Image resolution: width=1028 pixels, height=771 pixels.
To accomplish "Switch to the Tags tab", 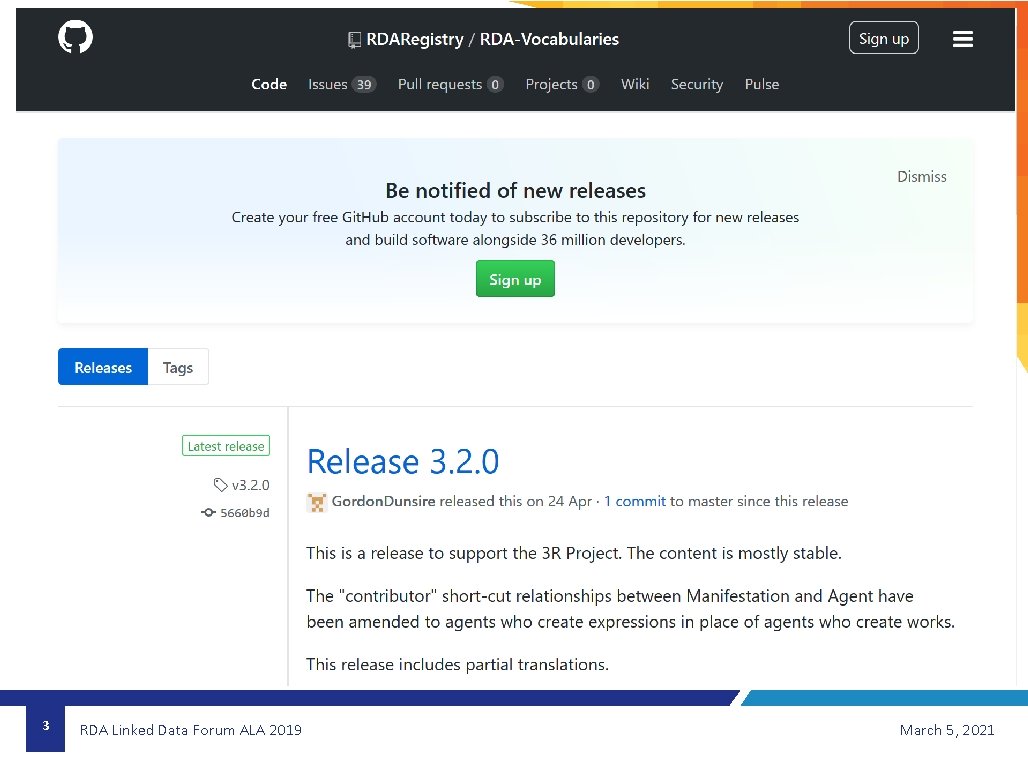I will [178, 367].
